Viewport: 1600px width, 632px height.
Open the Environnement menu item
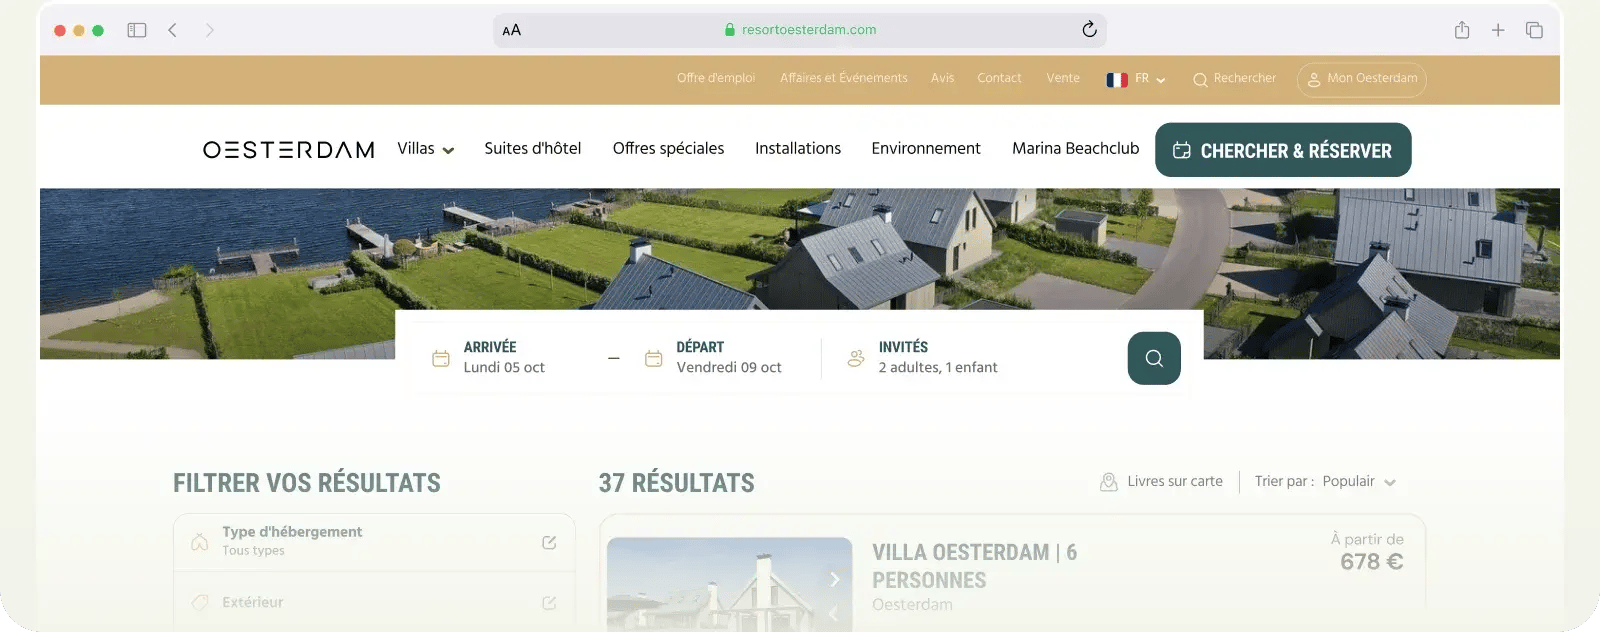pyautogui.click(x=926, y=148)
